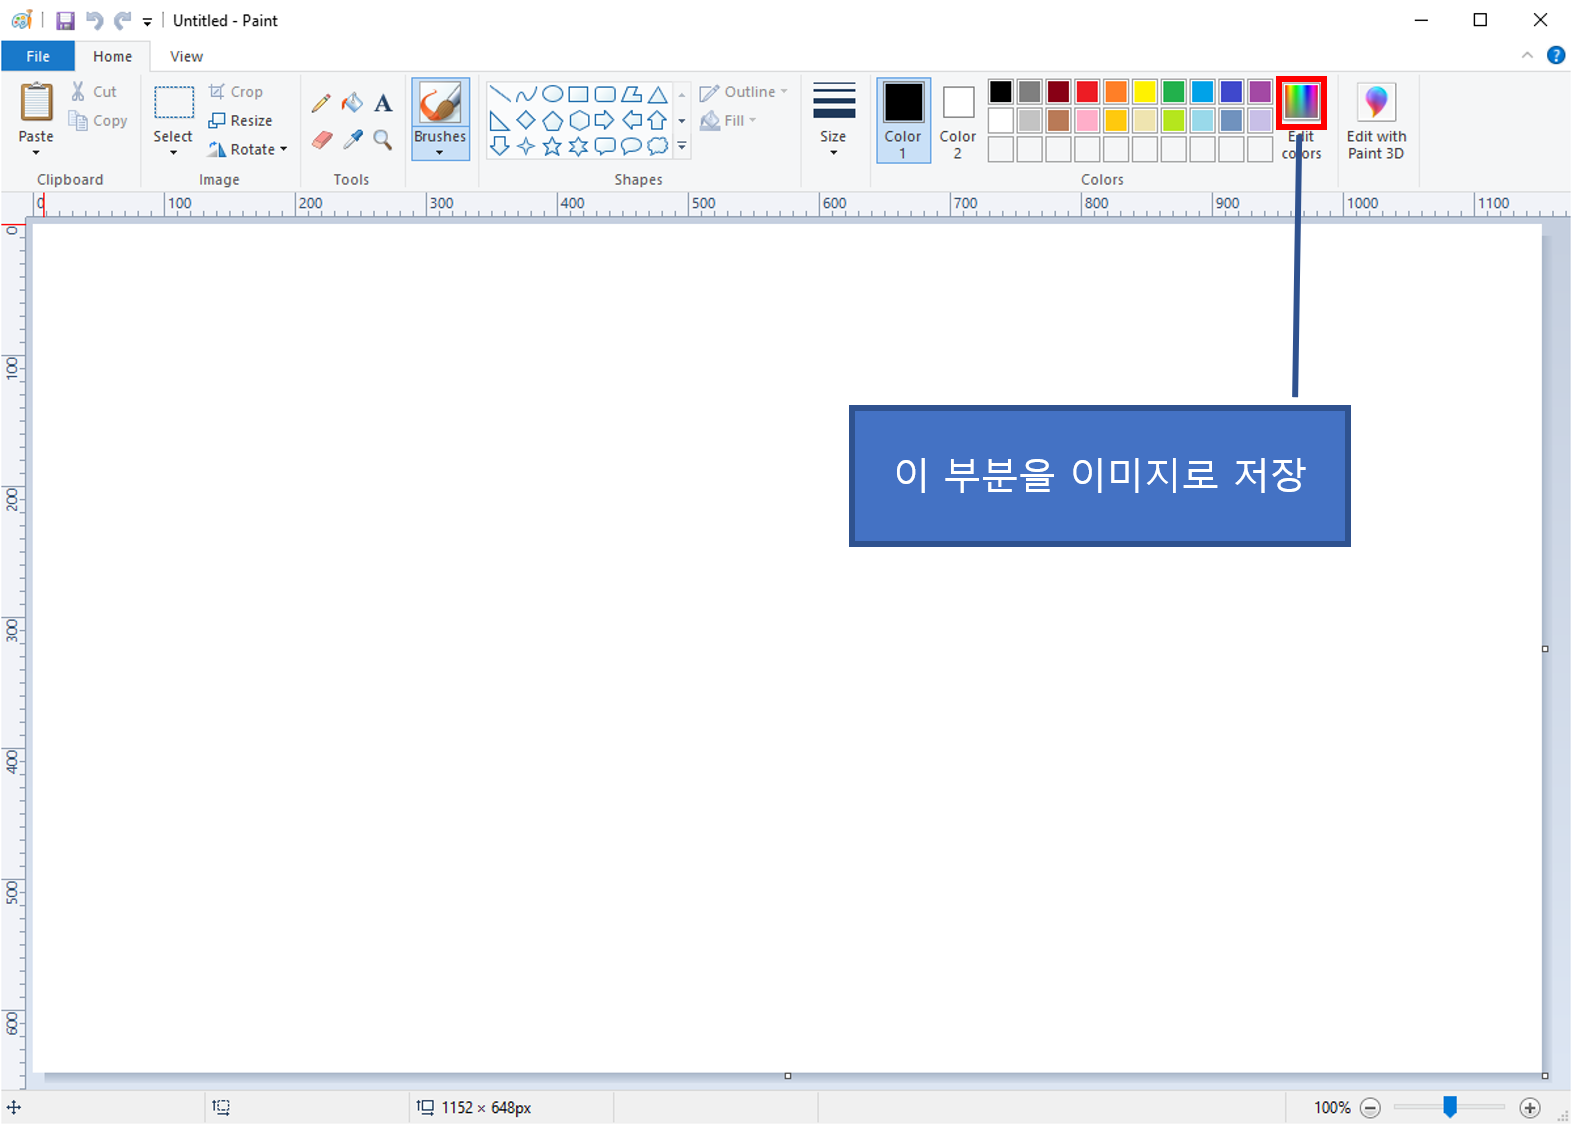1572x1125 pixels.
Task: Choose the Diamond shape
Action: pyautogui.click(x=526, y=121)
